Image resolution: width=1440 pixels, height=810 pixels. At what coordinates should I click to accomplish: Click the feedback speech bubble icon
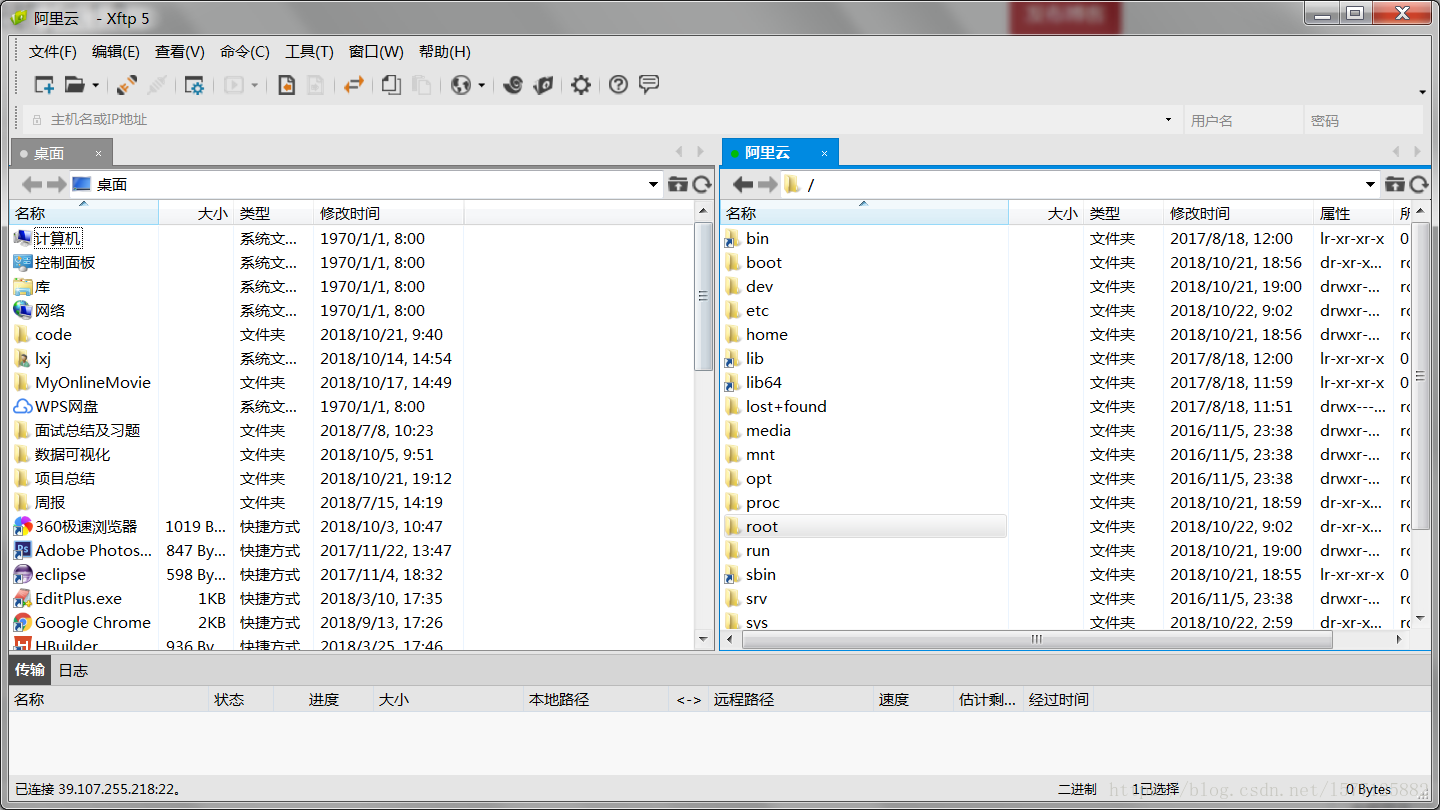tap(649, 85)
